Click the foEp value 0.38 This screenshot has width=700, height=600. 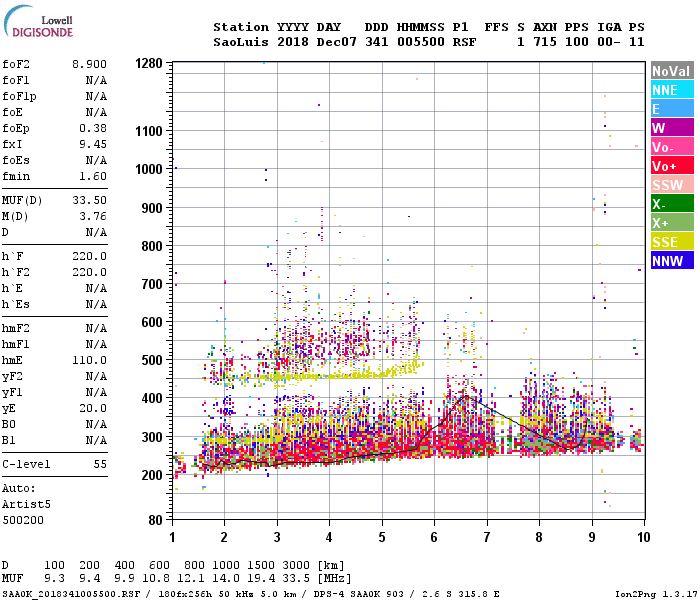pyautogui.click(x=93, y=129)
